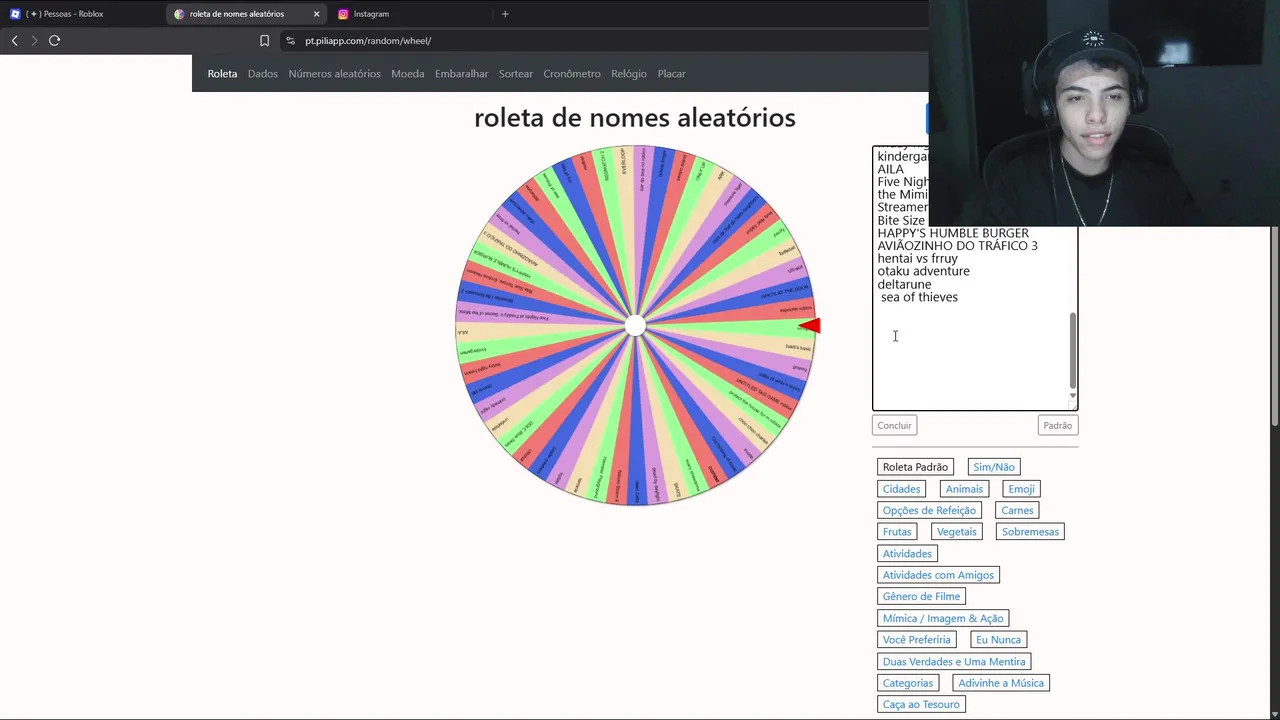Image resolution: width=1280 pixels, height=720 pixels.
Task: Click "HAPPY'S HUMBLE BURGER" line
Action: [x=953, y=233]
